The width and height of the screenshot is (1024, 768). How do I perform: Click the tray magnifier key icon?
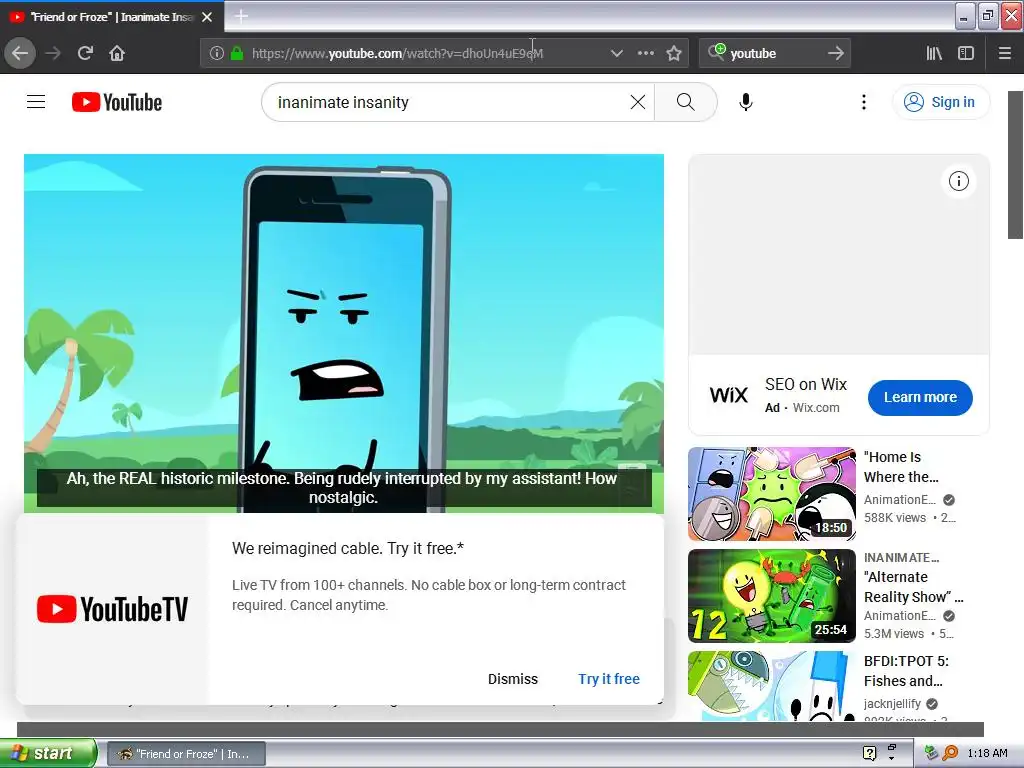click(x=950, y=753)
